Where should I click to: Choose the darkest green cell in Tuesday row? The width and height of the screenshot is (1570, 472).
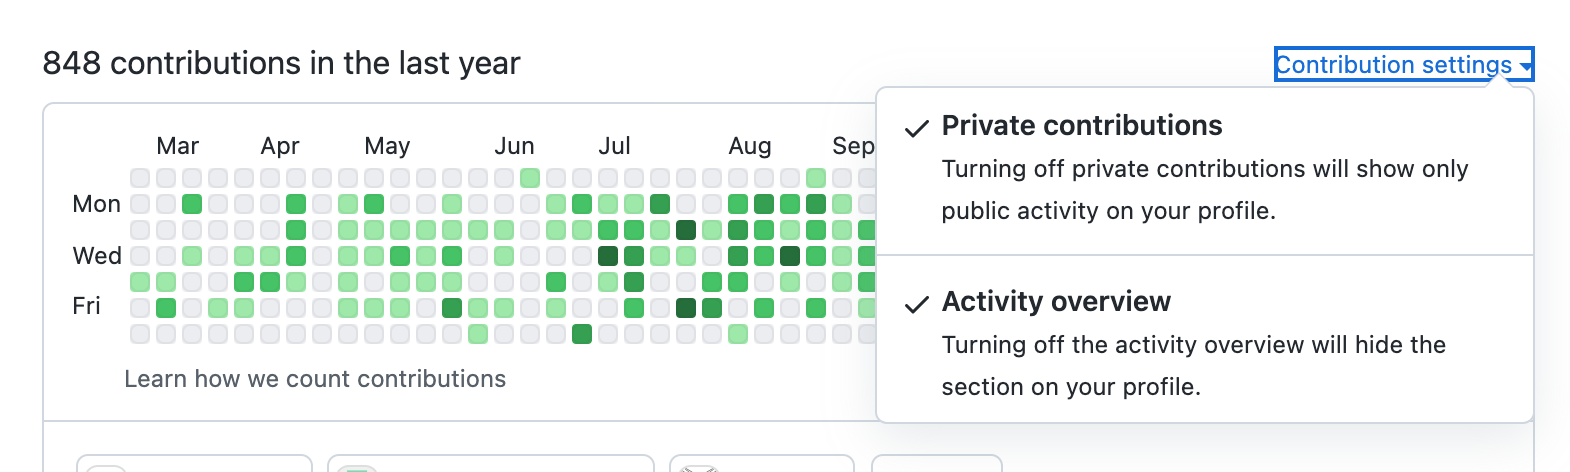[686, 230]
